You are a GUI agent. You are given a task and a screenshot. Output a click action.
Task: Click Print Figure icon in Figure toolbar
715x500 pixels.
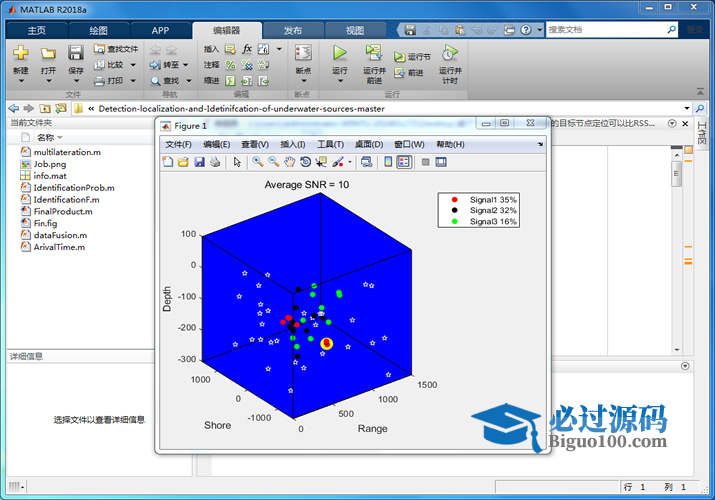tap(215, 162)
